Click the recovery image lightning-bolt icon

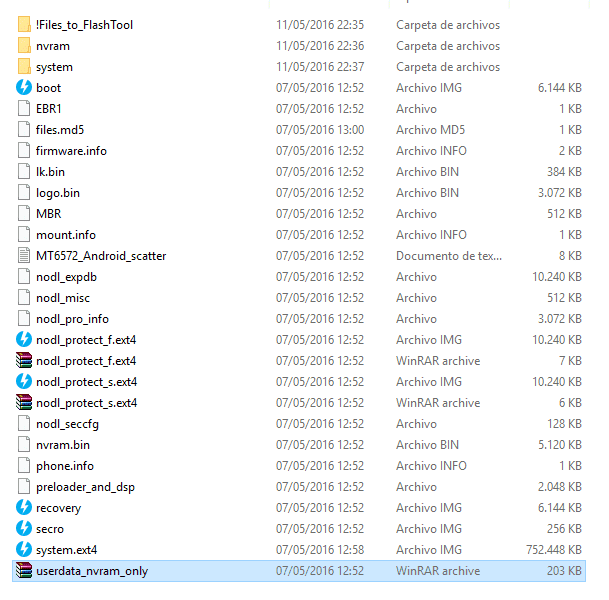pos(24,507)
